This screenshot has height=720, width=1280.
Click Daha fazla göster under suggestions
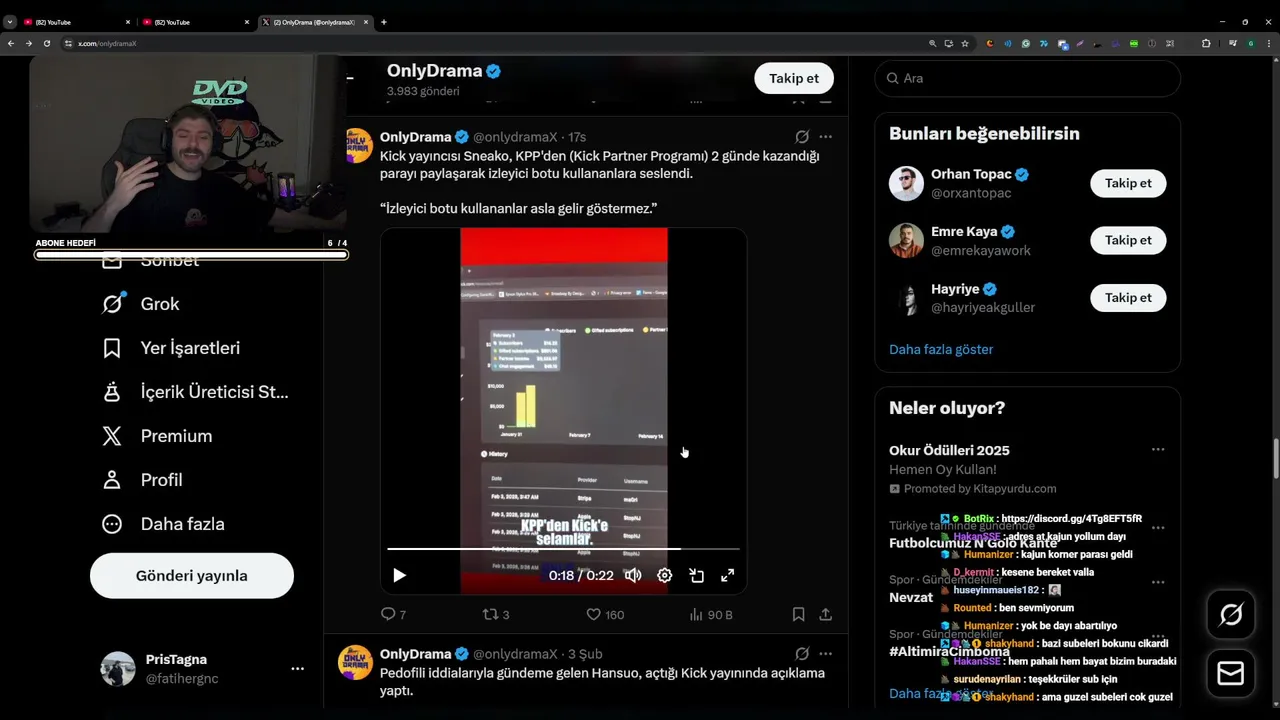941,350
